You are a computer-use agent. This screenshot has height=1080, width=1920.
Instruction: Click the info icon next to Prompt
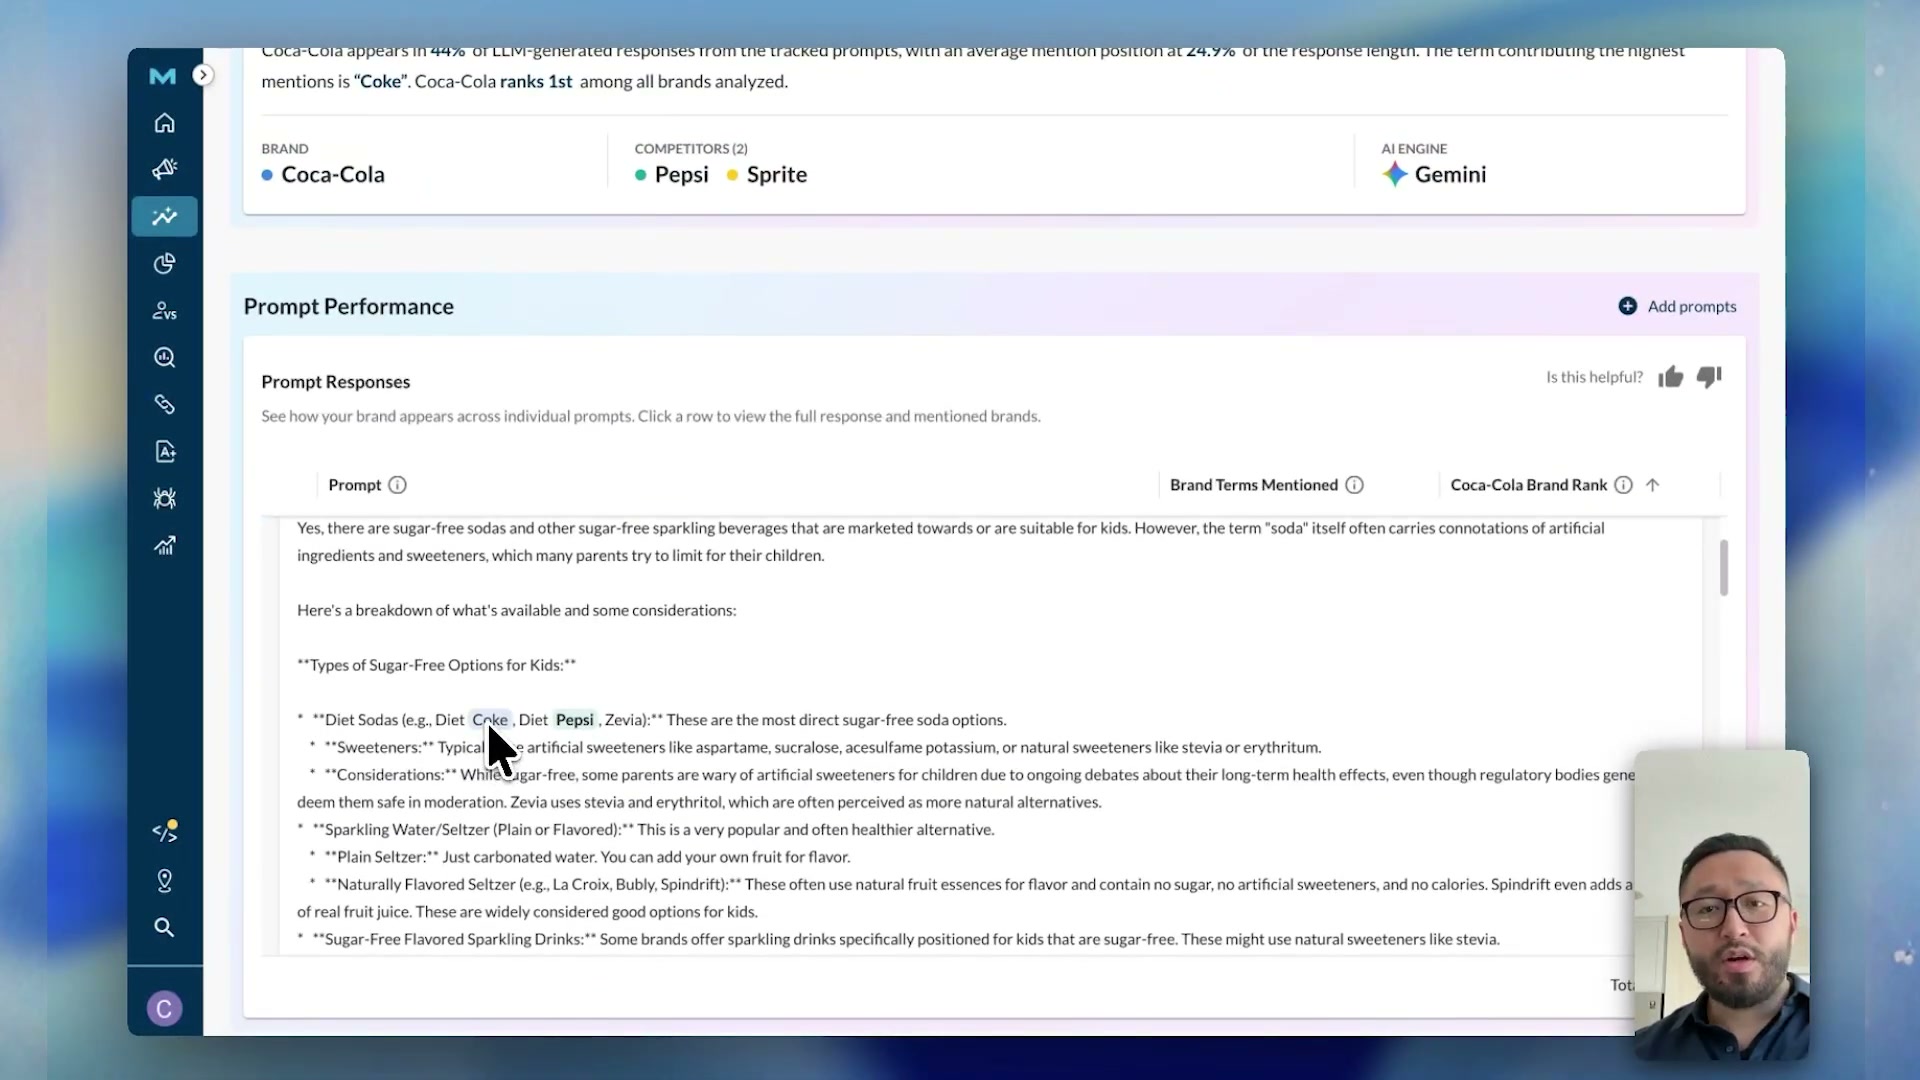[x=397, y=485]
